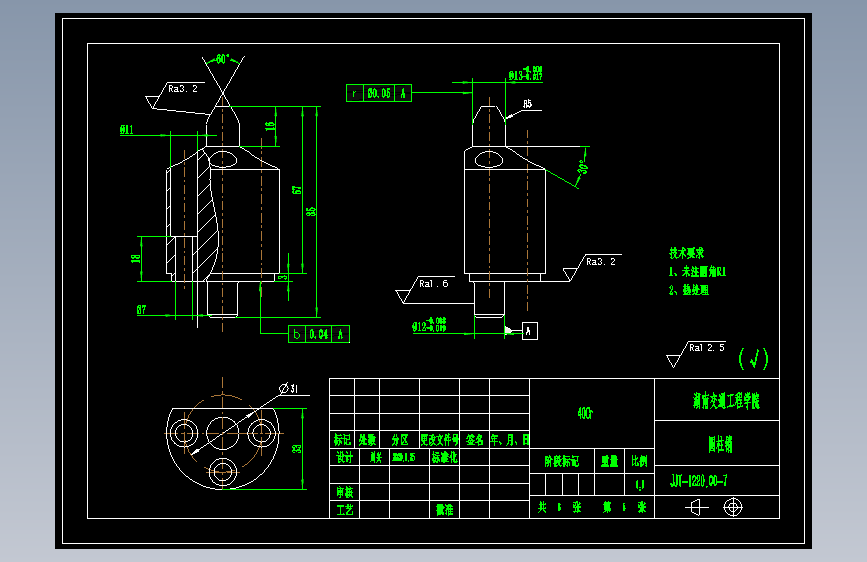
Task: Select the 签名 header cell
Action: point(474,440)
